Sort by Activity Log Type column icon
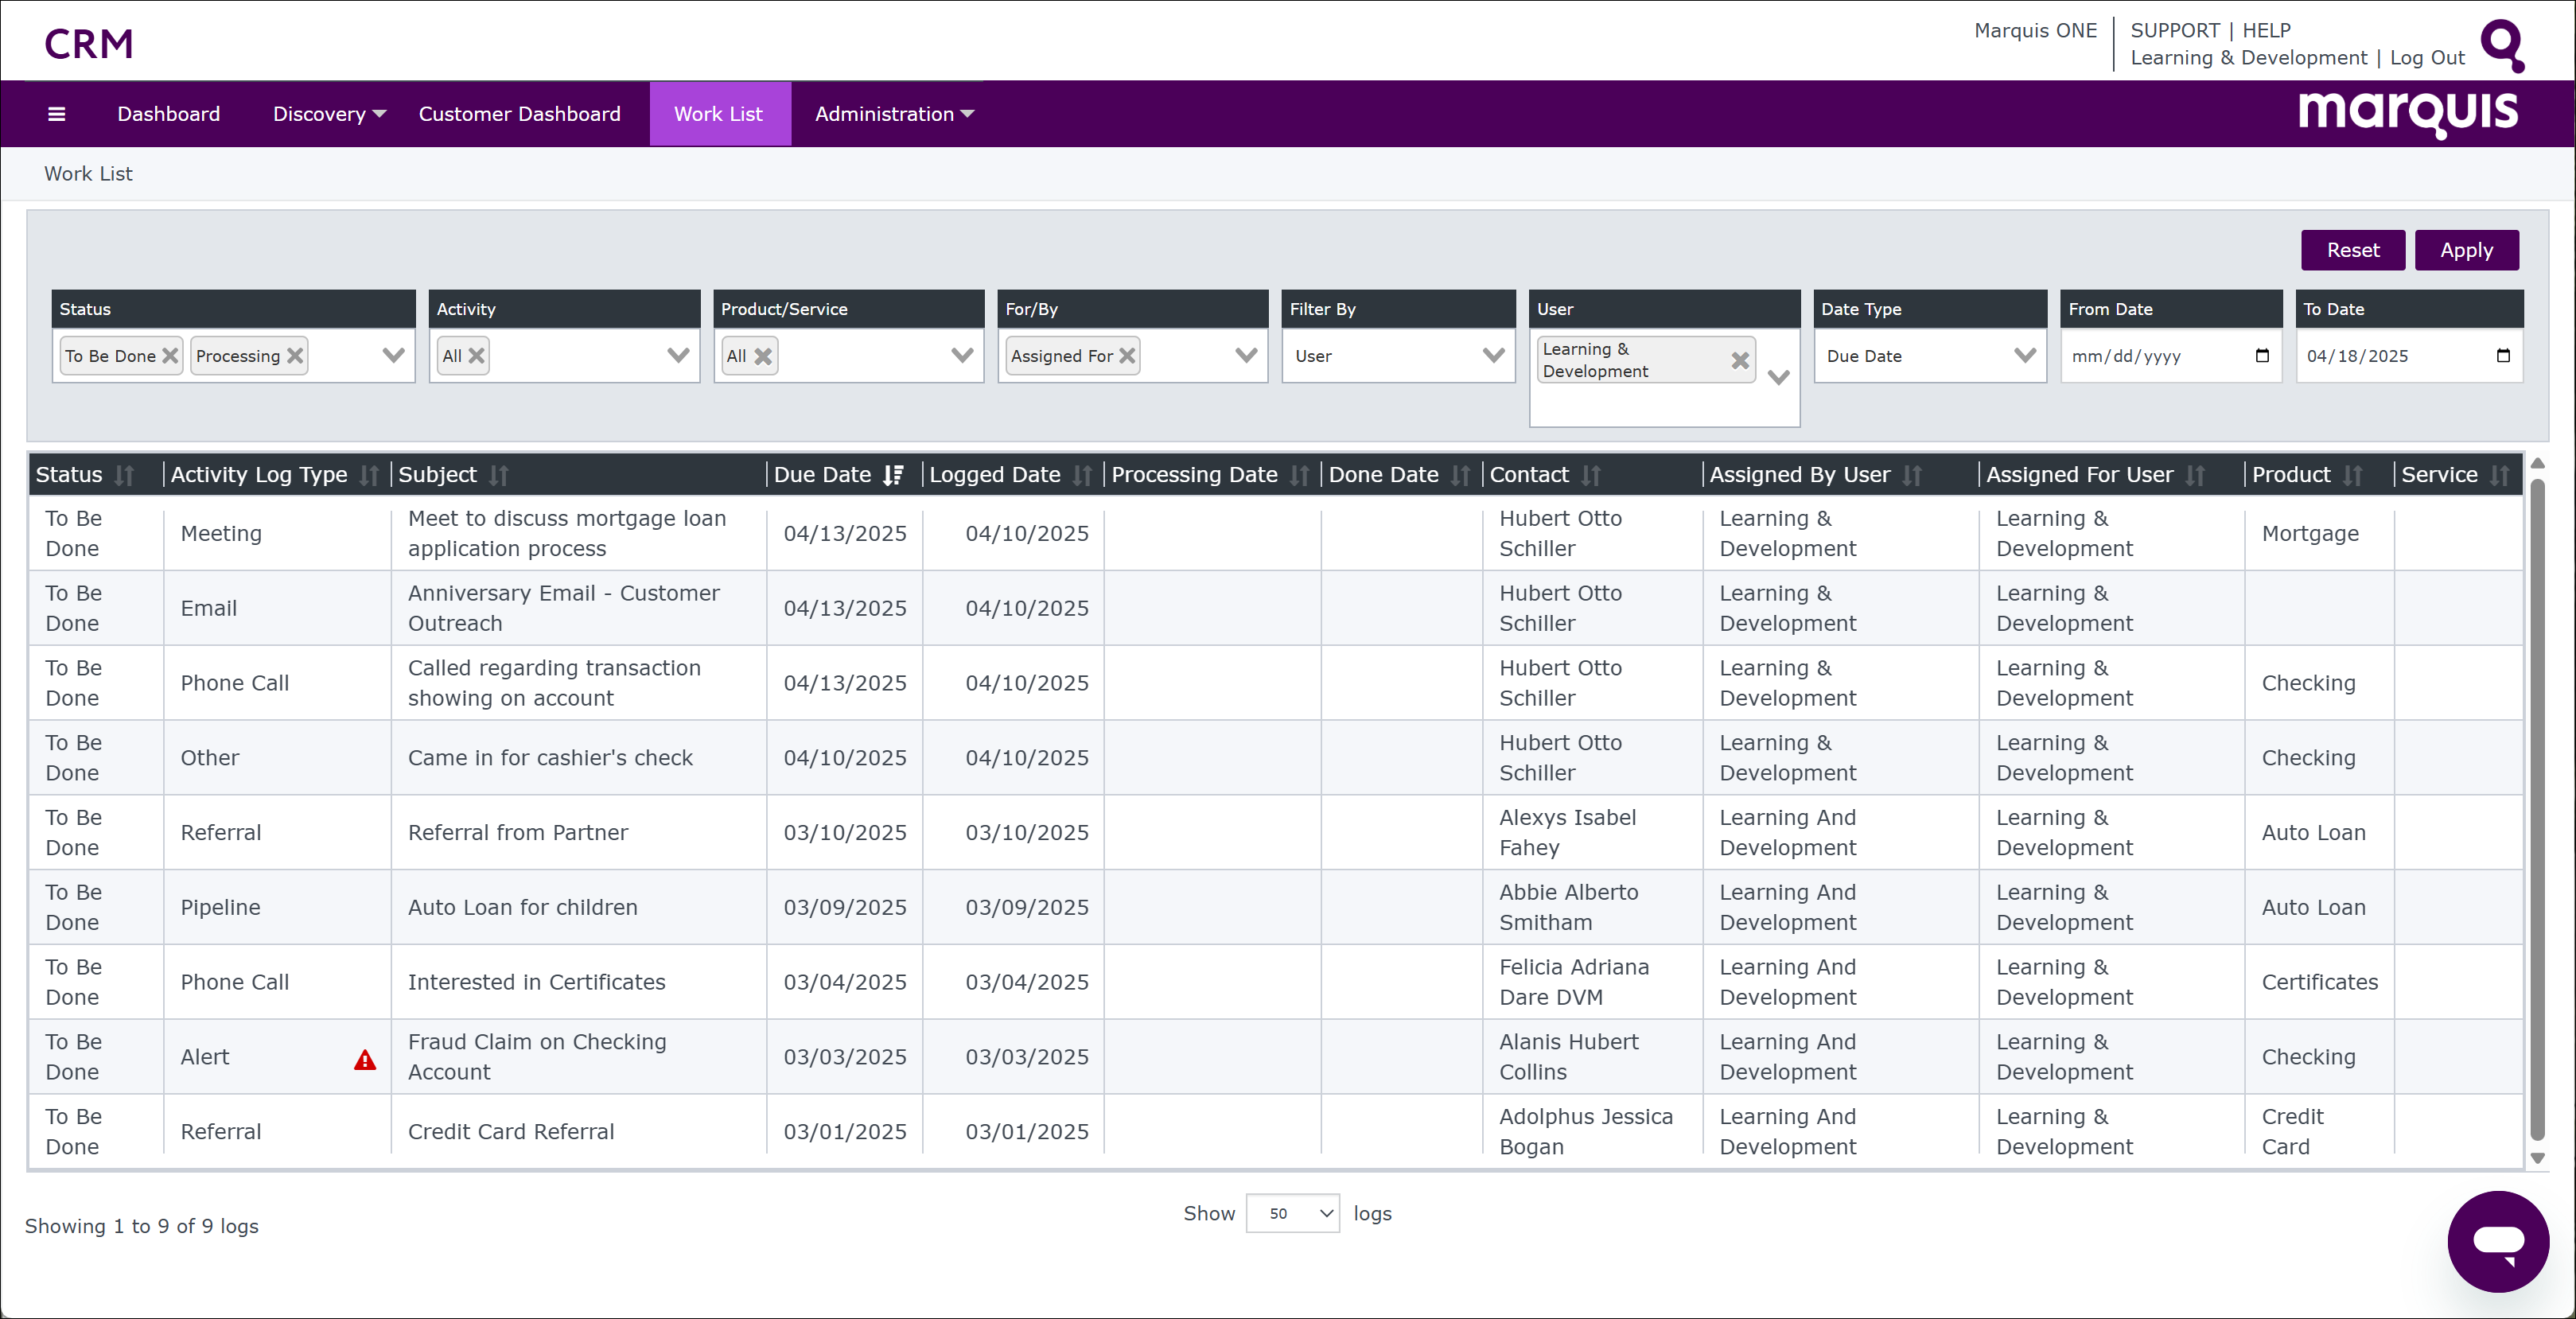The image size is (2576, 1319). pos(369,475)
